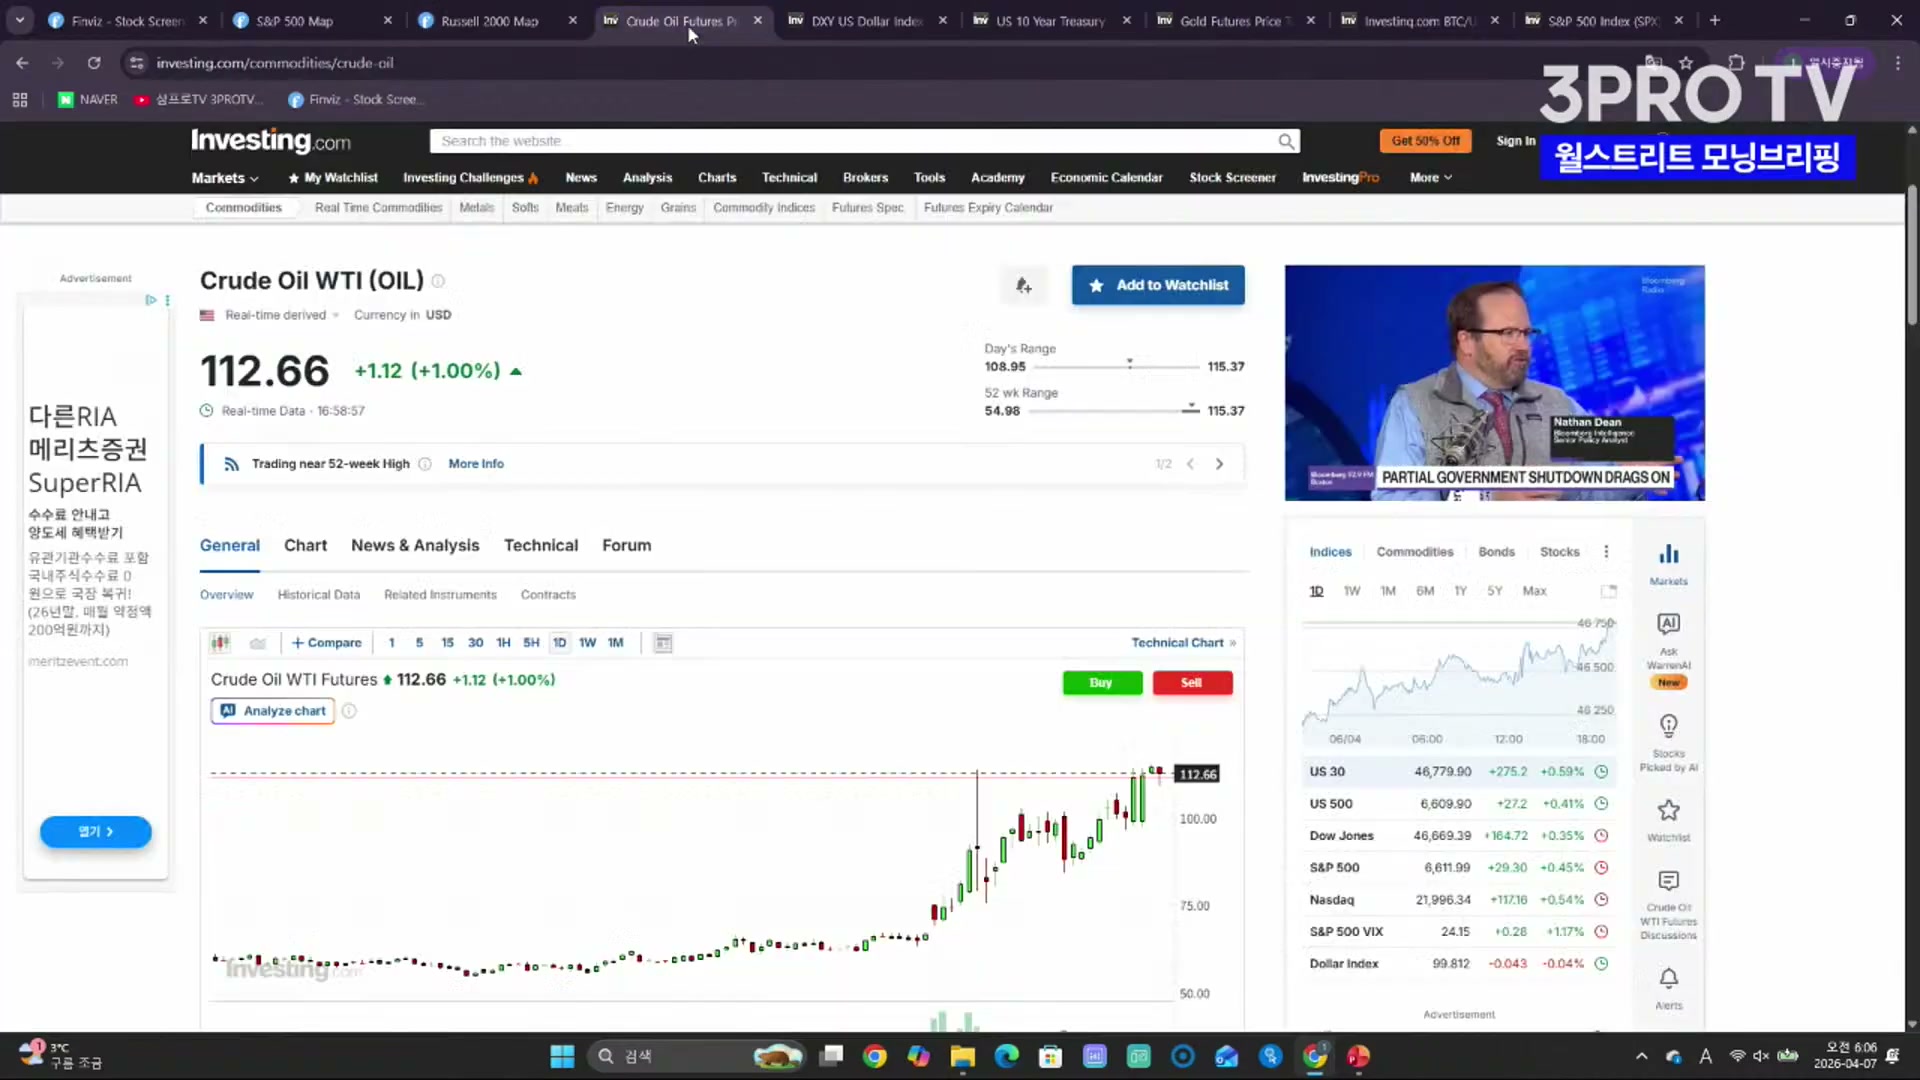Click the website search input field
This screenshot has height=1080, width=1920.
[850, 141]
